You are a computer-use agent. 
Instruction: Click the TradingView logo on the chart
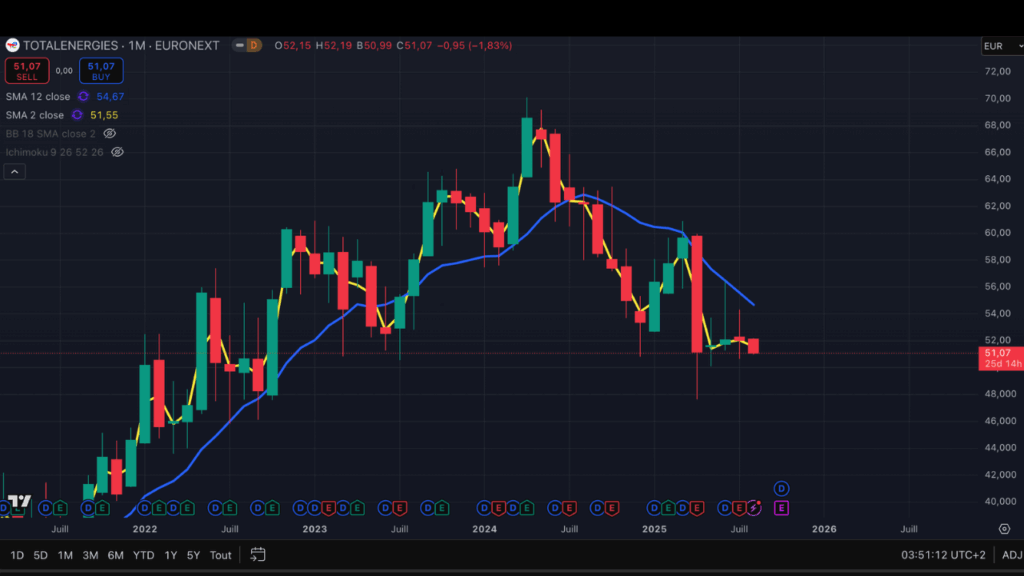coord(20,502)
